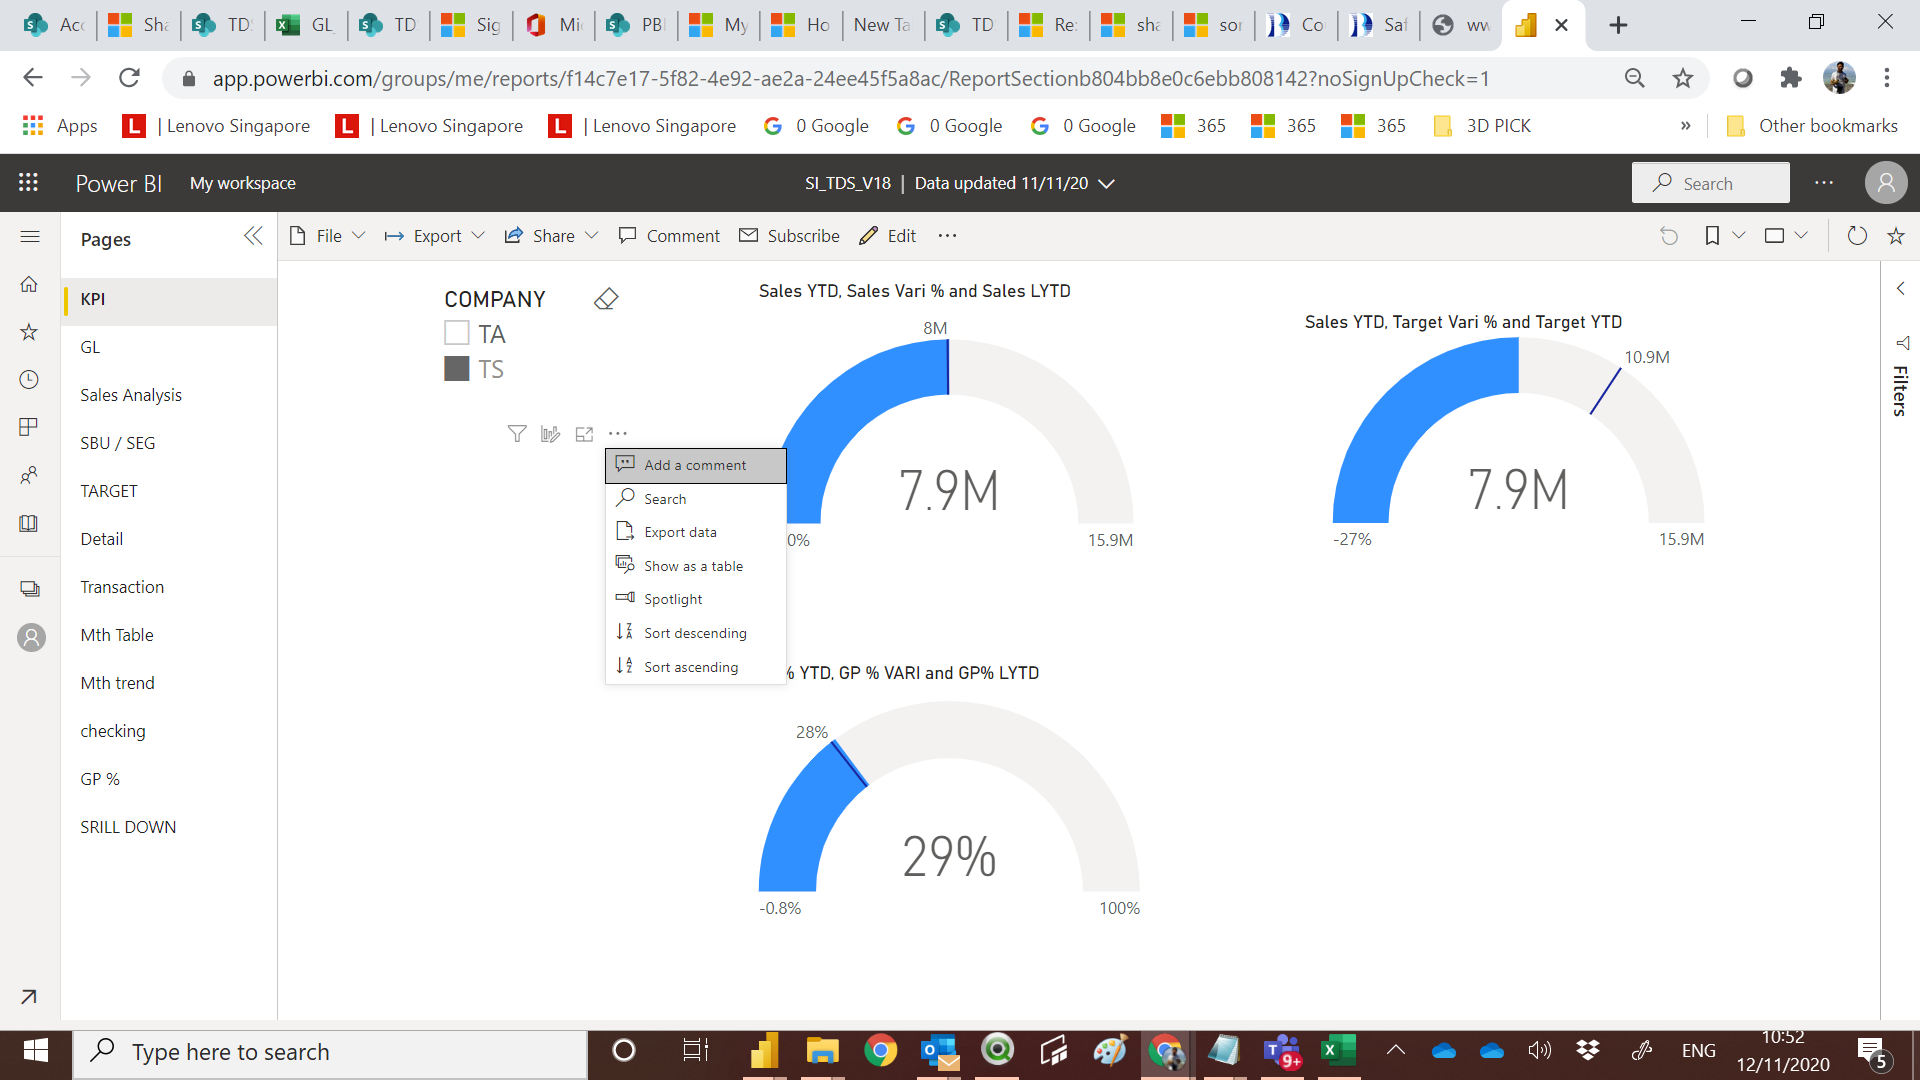Viewport: 1920px width, 1080px height.
Task: Expand report title data updated dropdown
Action: [x=1106, y=183]
